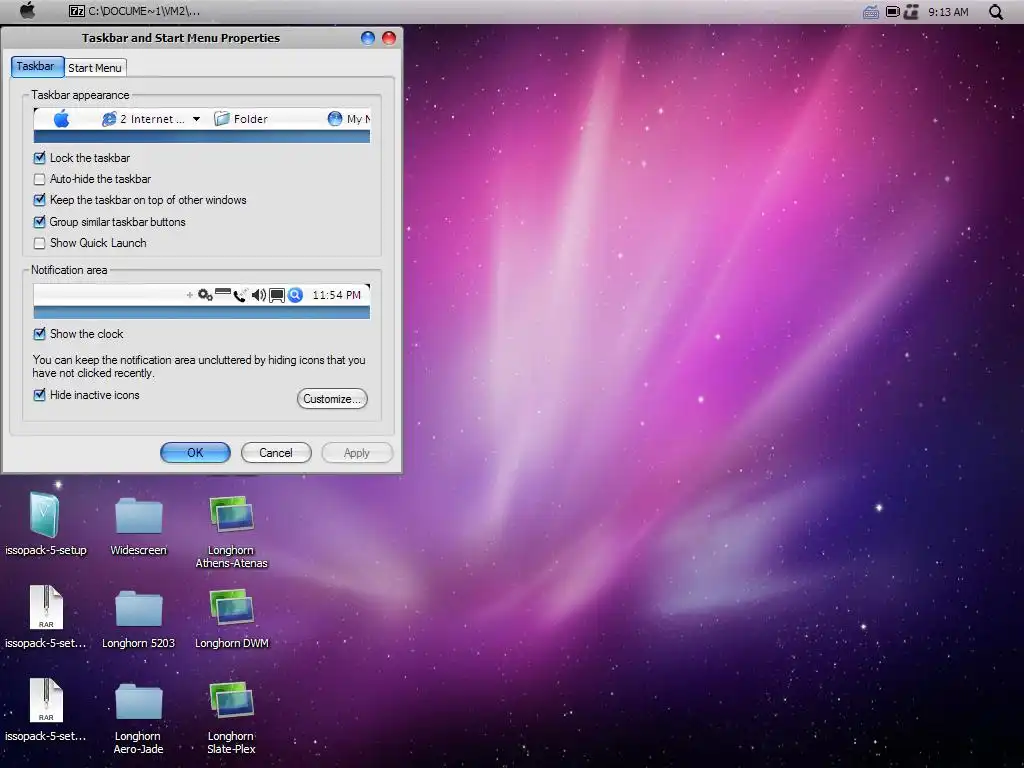Click the Longhorn DWM label text
This screenshot has height=768, width=1024.
[x=232, y=643]
